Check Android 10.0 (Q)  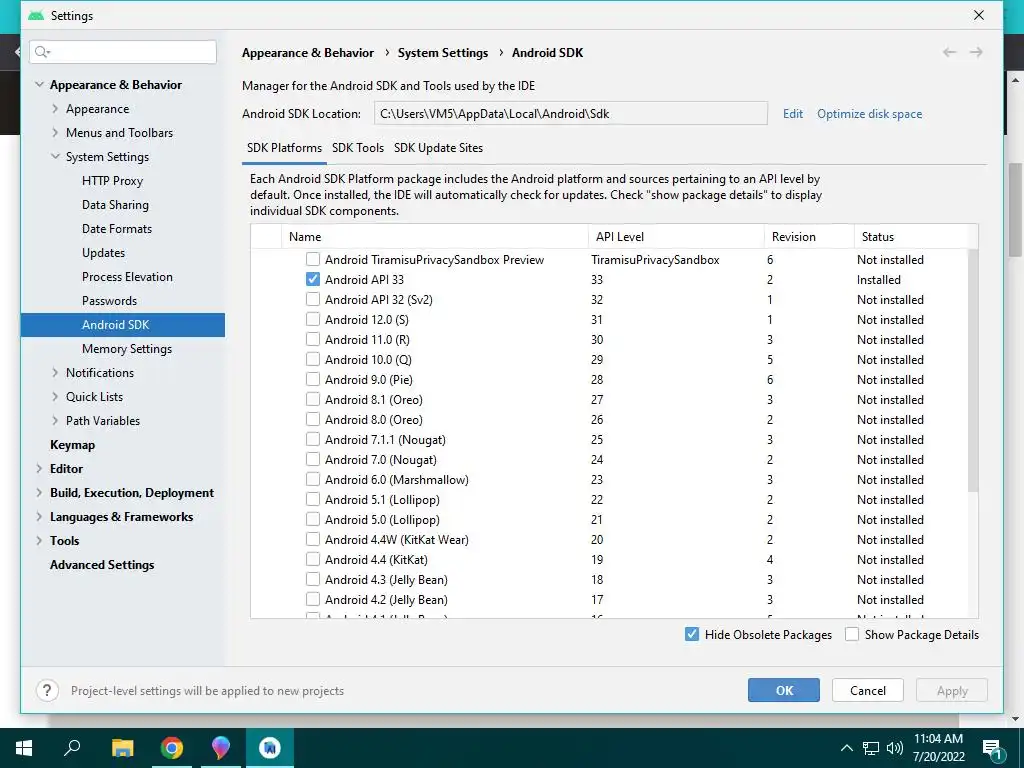313,359
